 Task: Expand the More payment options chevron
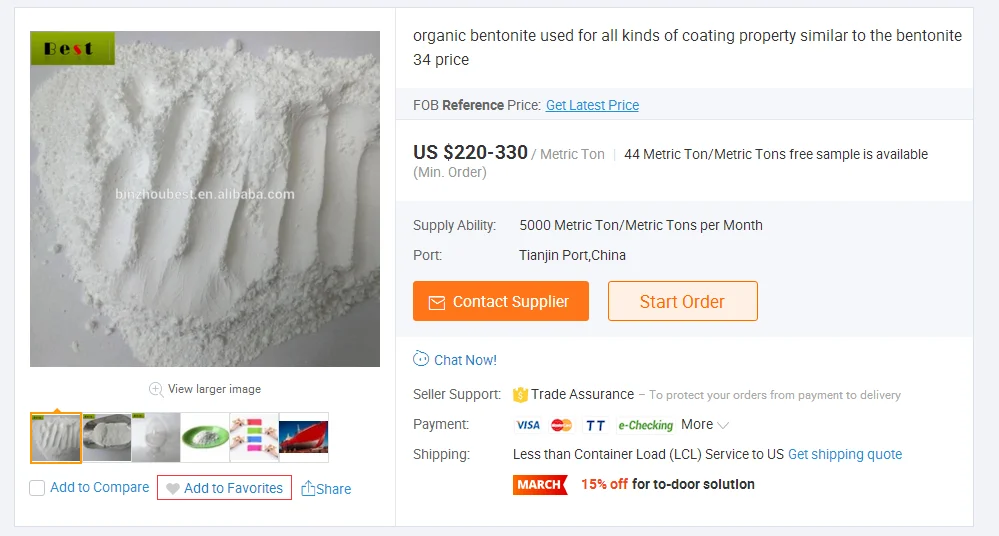723,425
